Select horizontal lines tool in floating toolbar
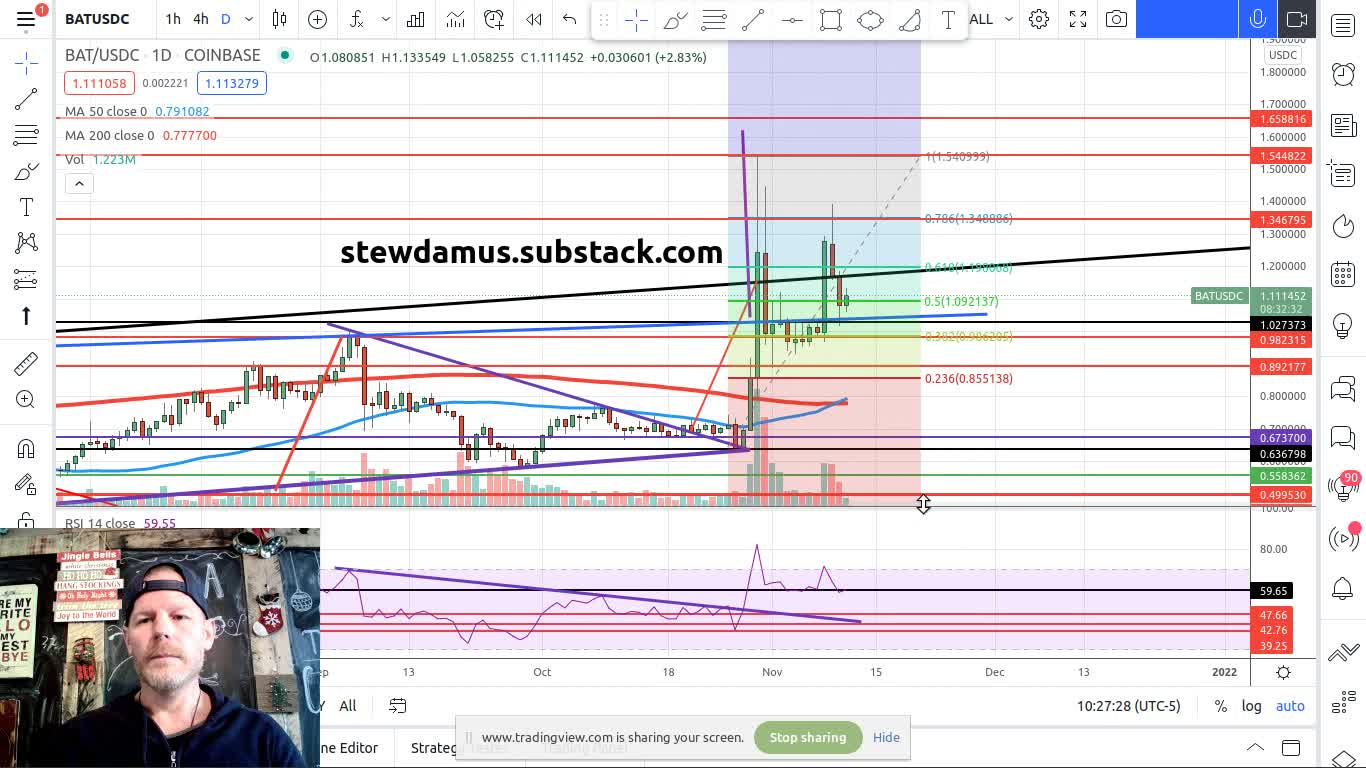The height and width of the screenshot is (768, 1366). coord(714,20)
